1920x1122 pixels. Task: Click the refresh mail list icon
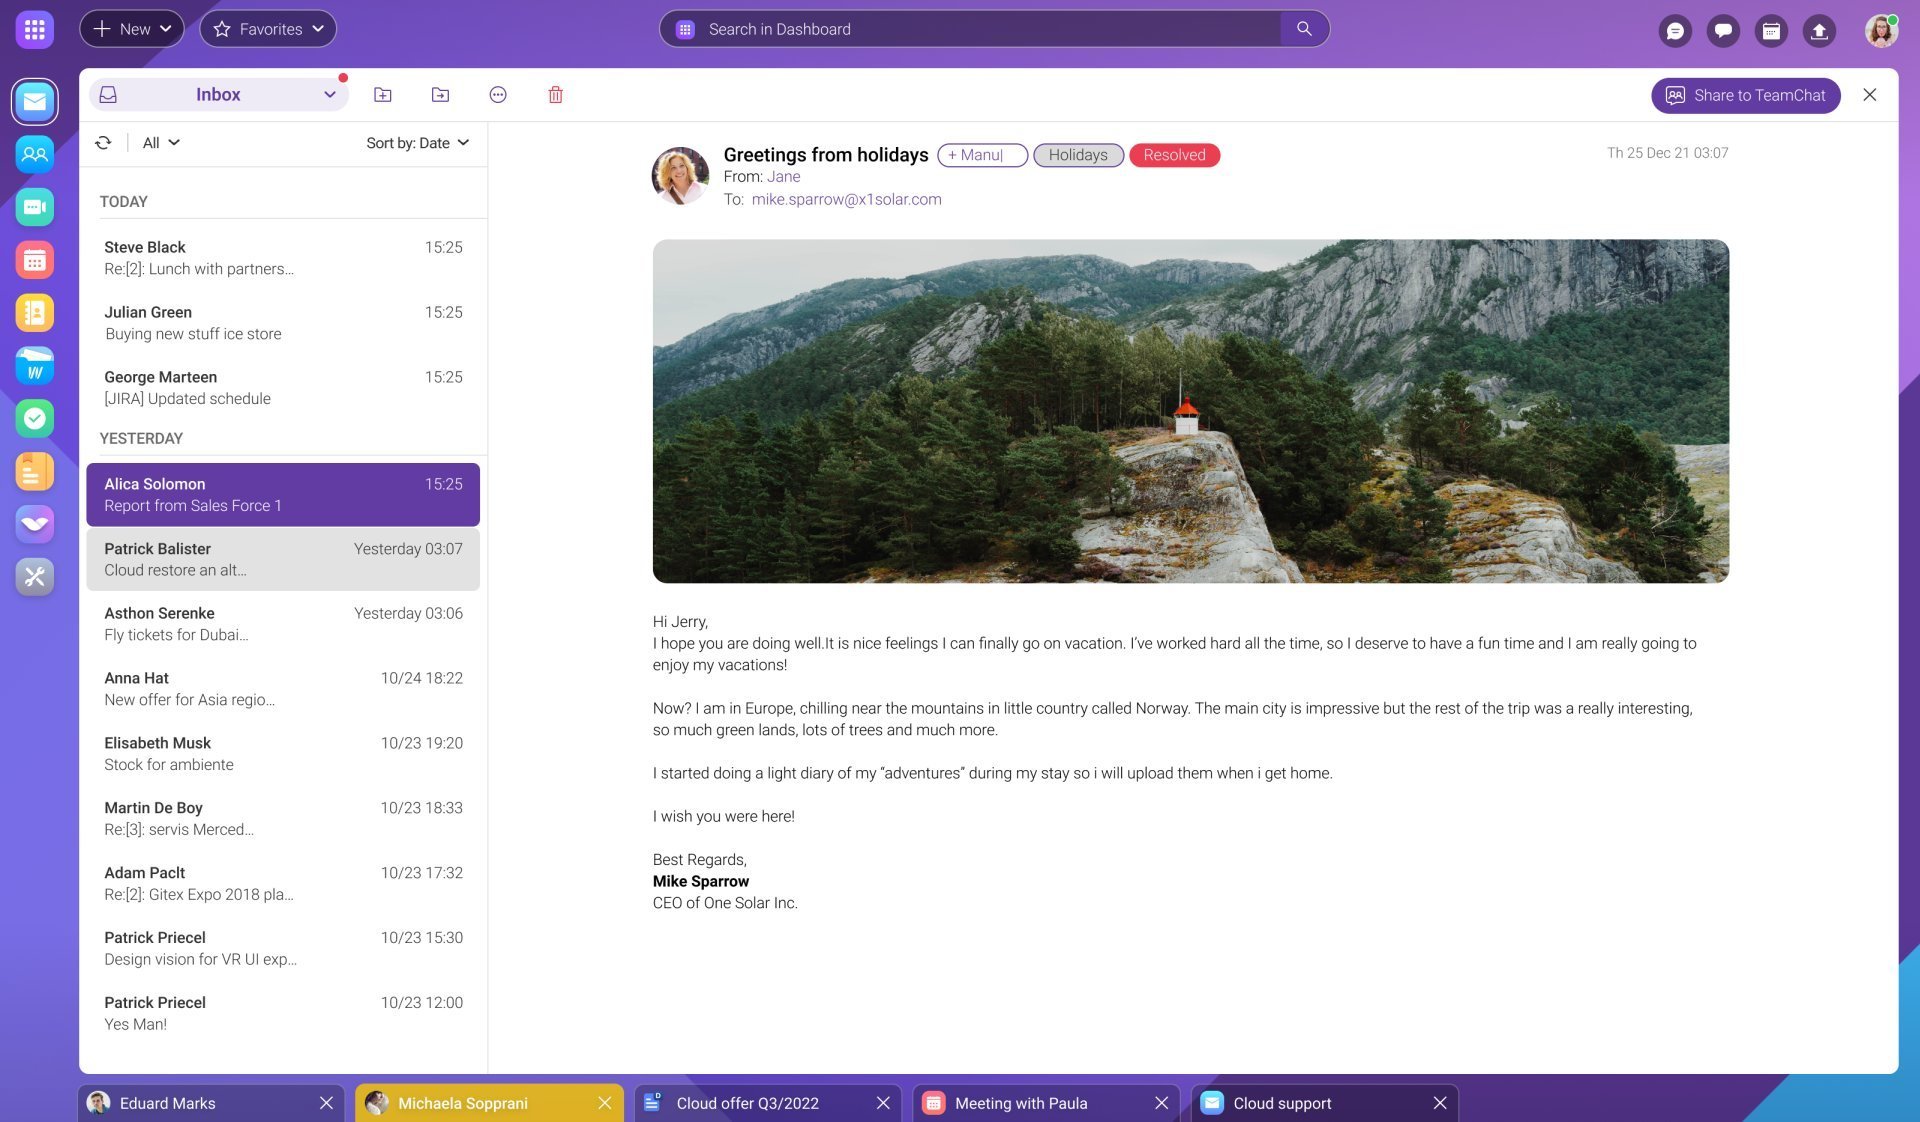click(x=103, y=143)
